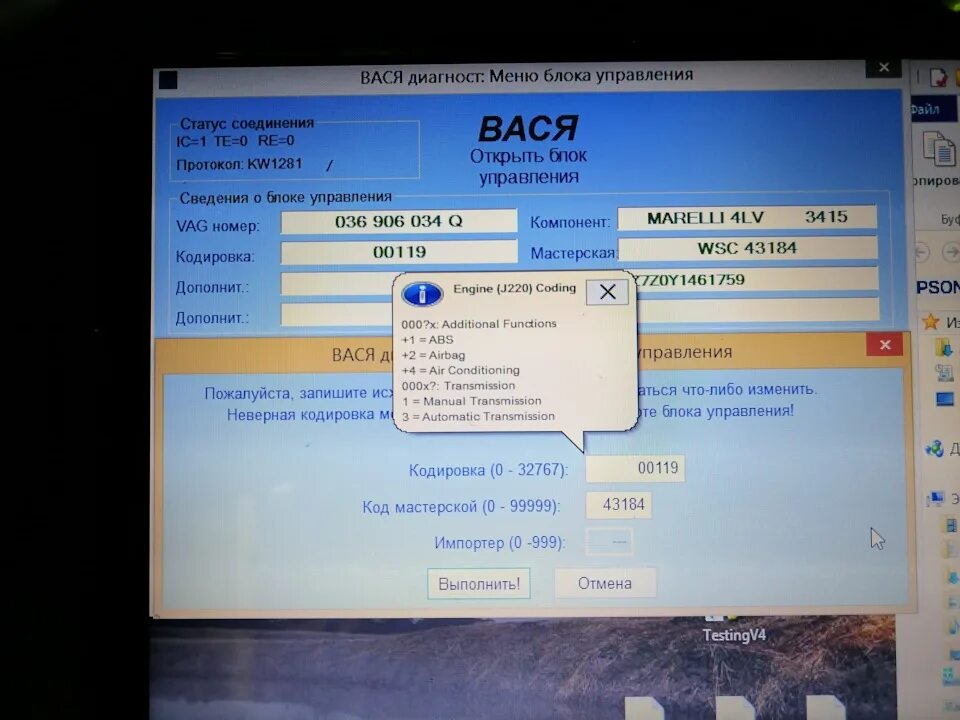Focus the Код мастерской input showing 43184
The width and height of the screenshot is (960, 720).
point(618,505)
